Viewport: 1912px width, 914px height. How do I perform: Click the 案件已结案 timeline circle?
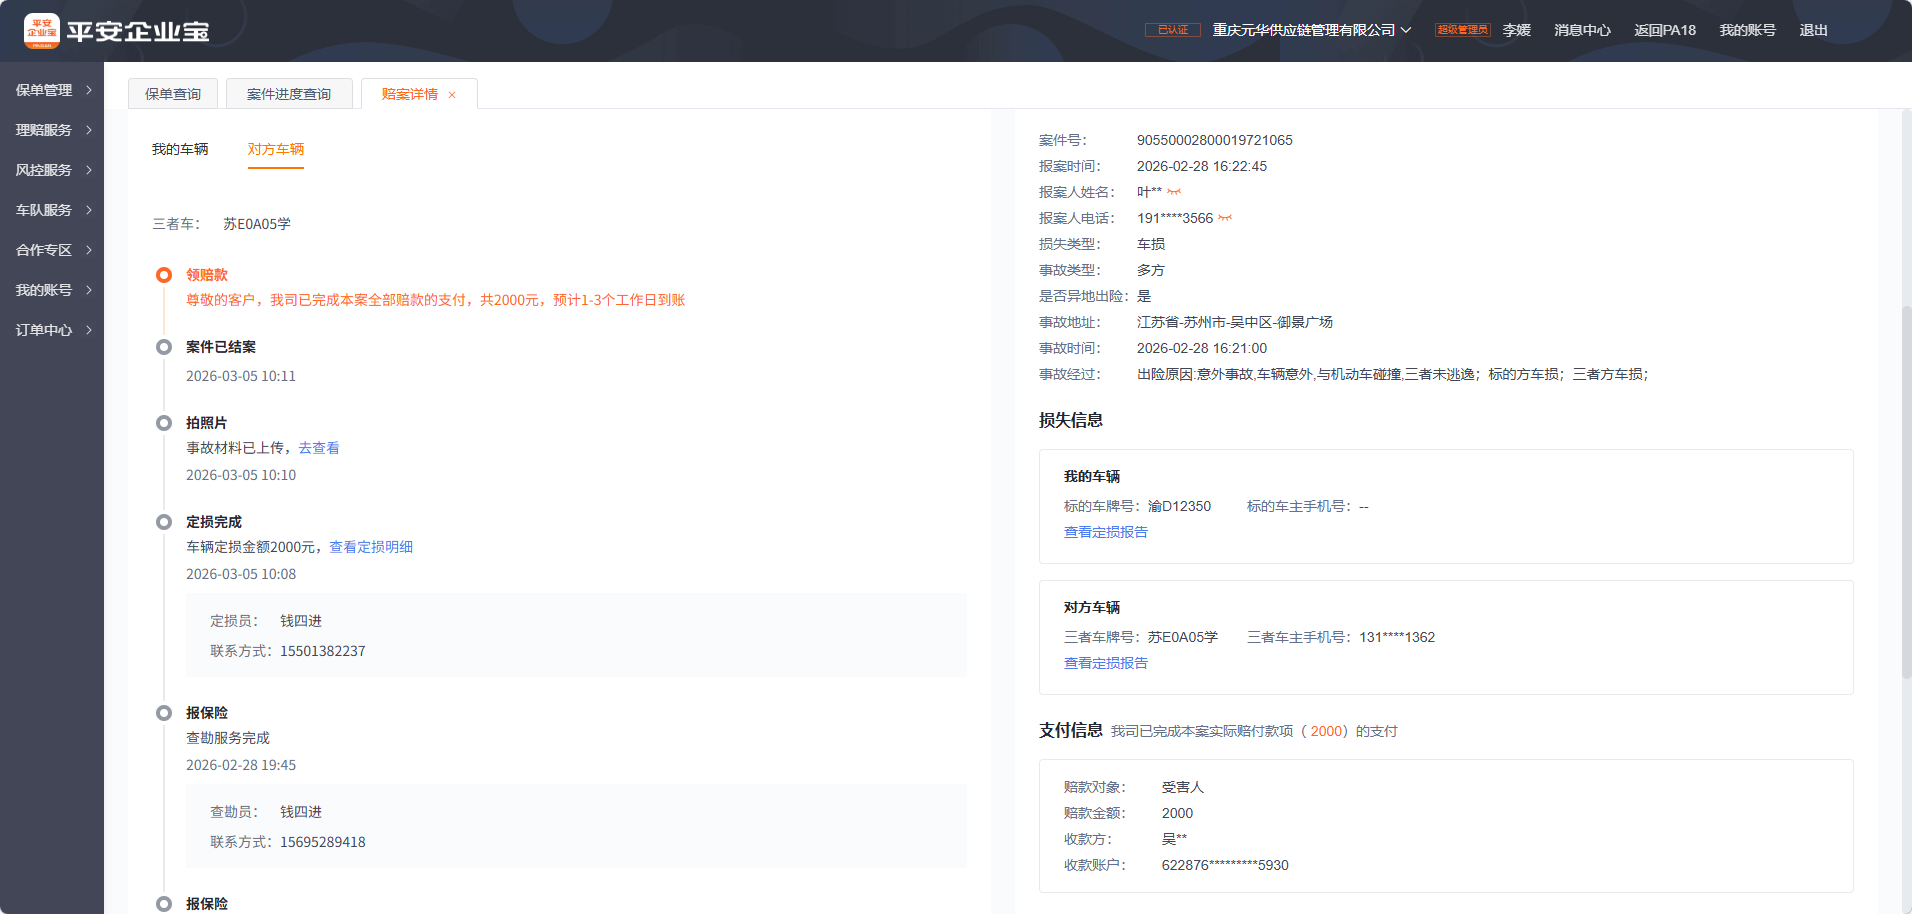pyautogui.click(x=164, y=347)
